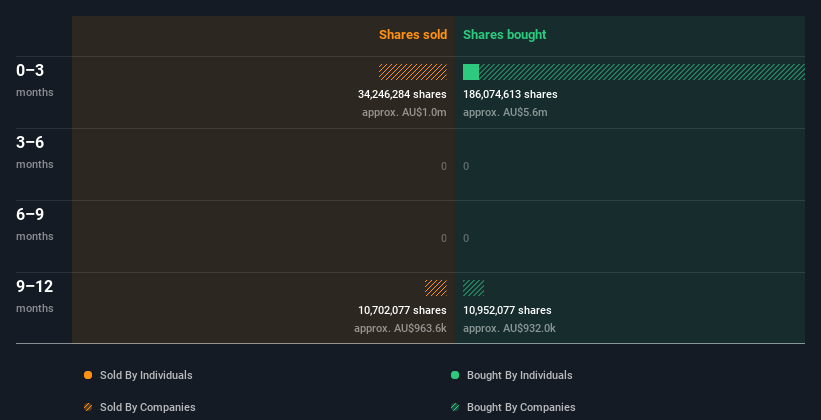Click the orange Sold By Individuals legend dot
This screenshot has width=821, height=420.
tap(88, 375)
